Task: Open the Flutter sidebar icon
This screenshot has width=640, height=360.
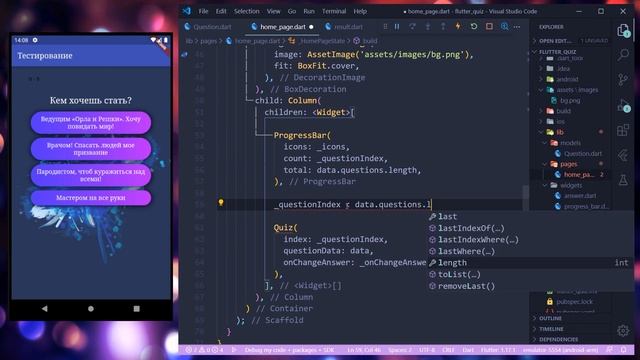Action: coord(623,155)
